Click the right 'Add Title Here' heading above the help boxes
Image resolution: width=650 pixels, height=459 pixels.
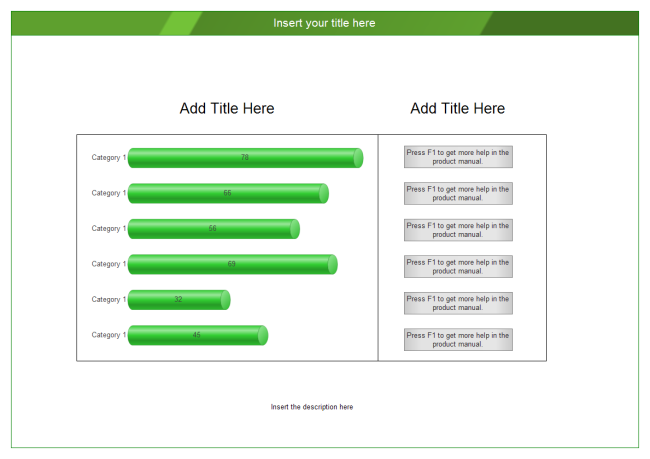(458, 108)
